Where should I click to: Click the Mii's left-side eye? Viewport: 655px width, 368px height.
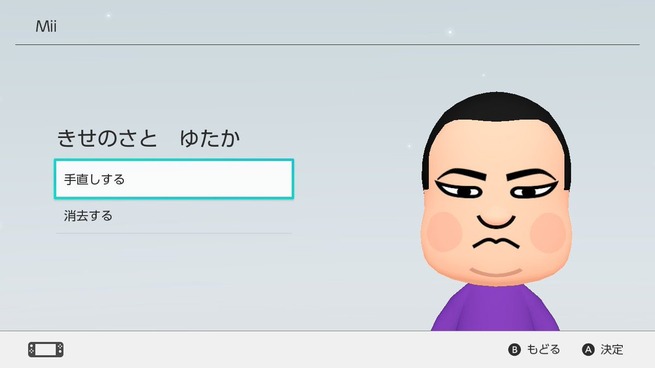[x=459, y=189]
